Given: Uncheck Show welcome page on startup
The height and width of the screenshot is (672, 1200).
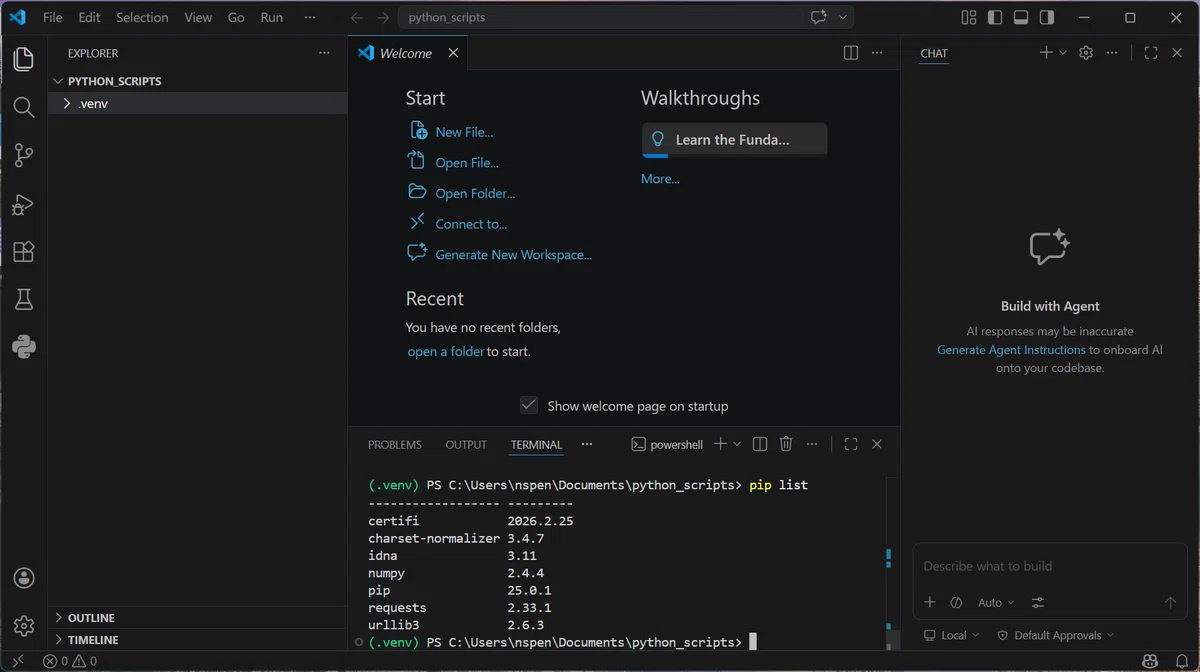Looking at the screenshot, I should [x=529, y=405].
